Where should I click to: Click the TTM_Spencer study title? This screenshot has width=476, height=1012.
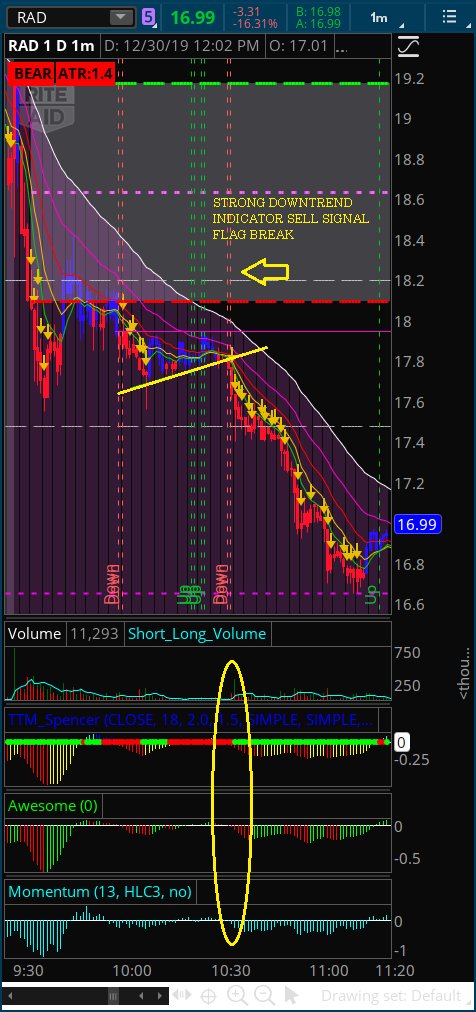pos(191,720)
